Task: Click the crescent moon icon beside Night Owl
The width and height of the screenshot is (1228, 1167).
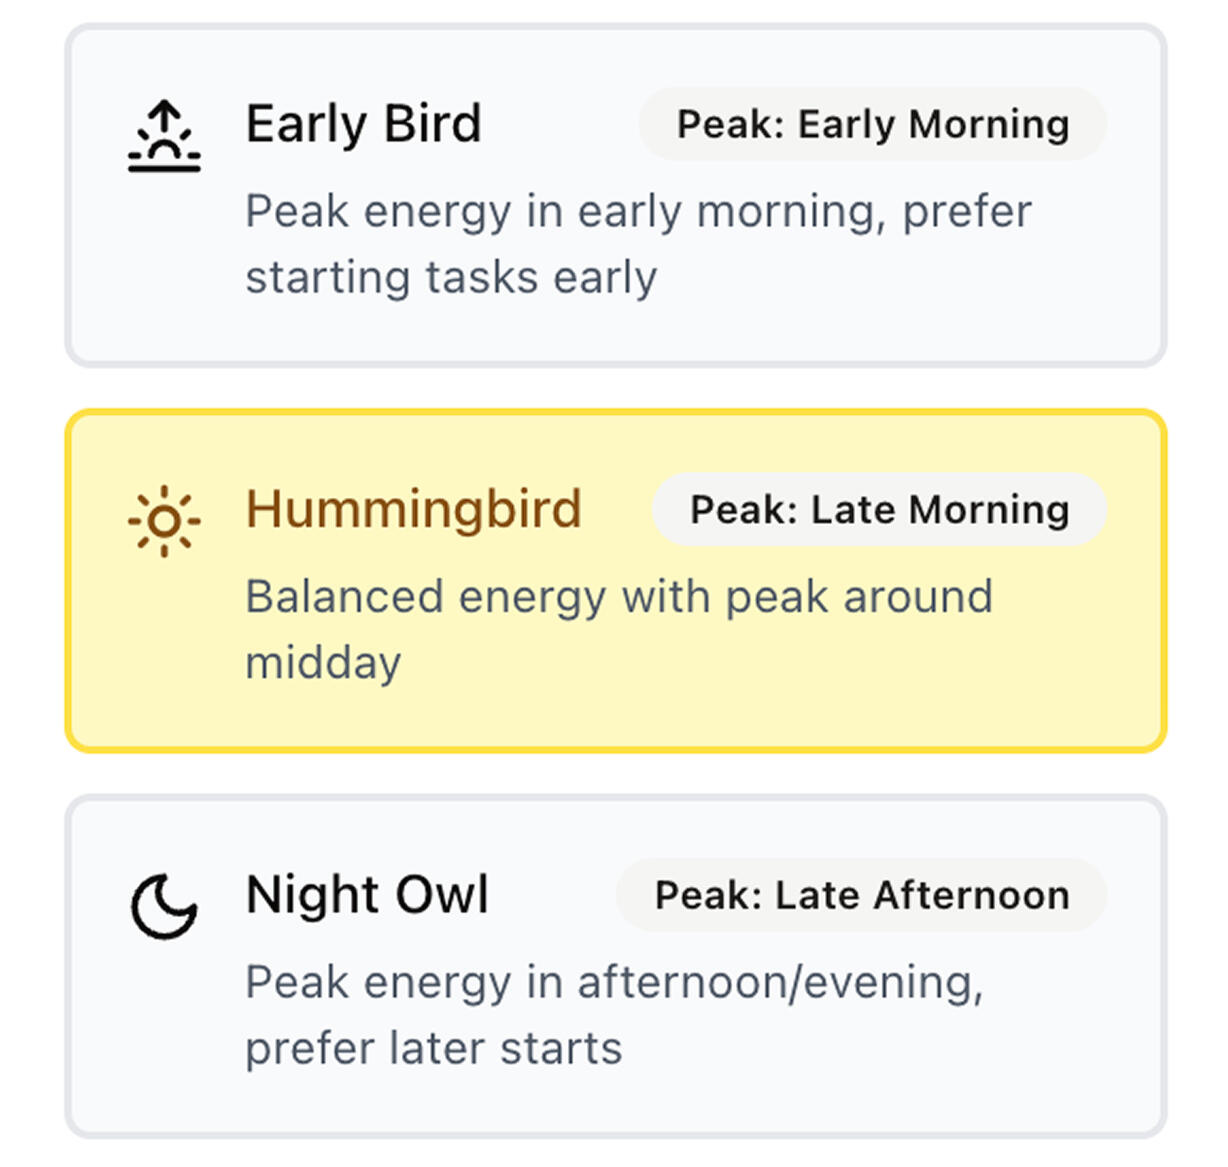Action: pyautogui.click(x=164, y=906)
